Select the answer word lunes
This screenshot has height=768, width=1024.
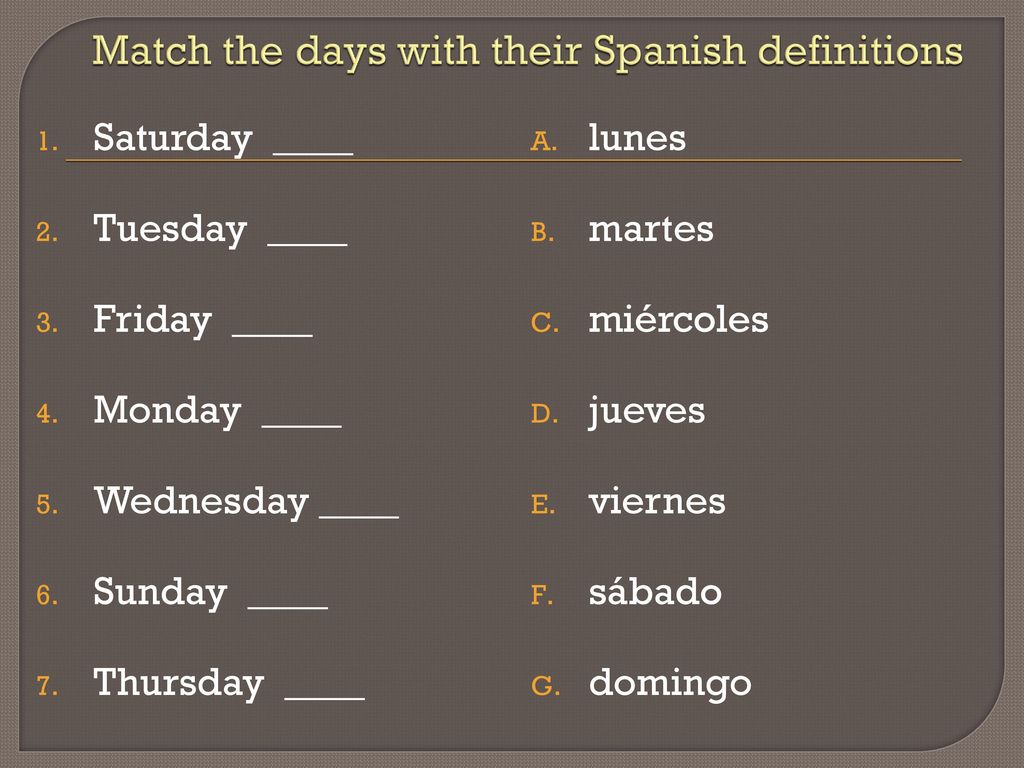pos(637,138)
